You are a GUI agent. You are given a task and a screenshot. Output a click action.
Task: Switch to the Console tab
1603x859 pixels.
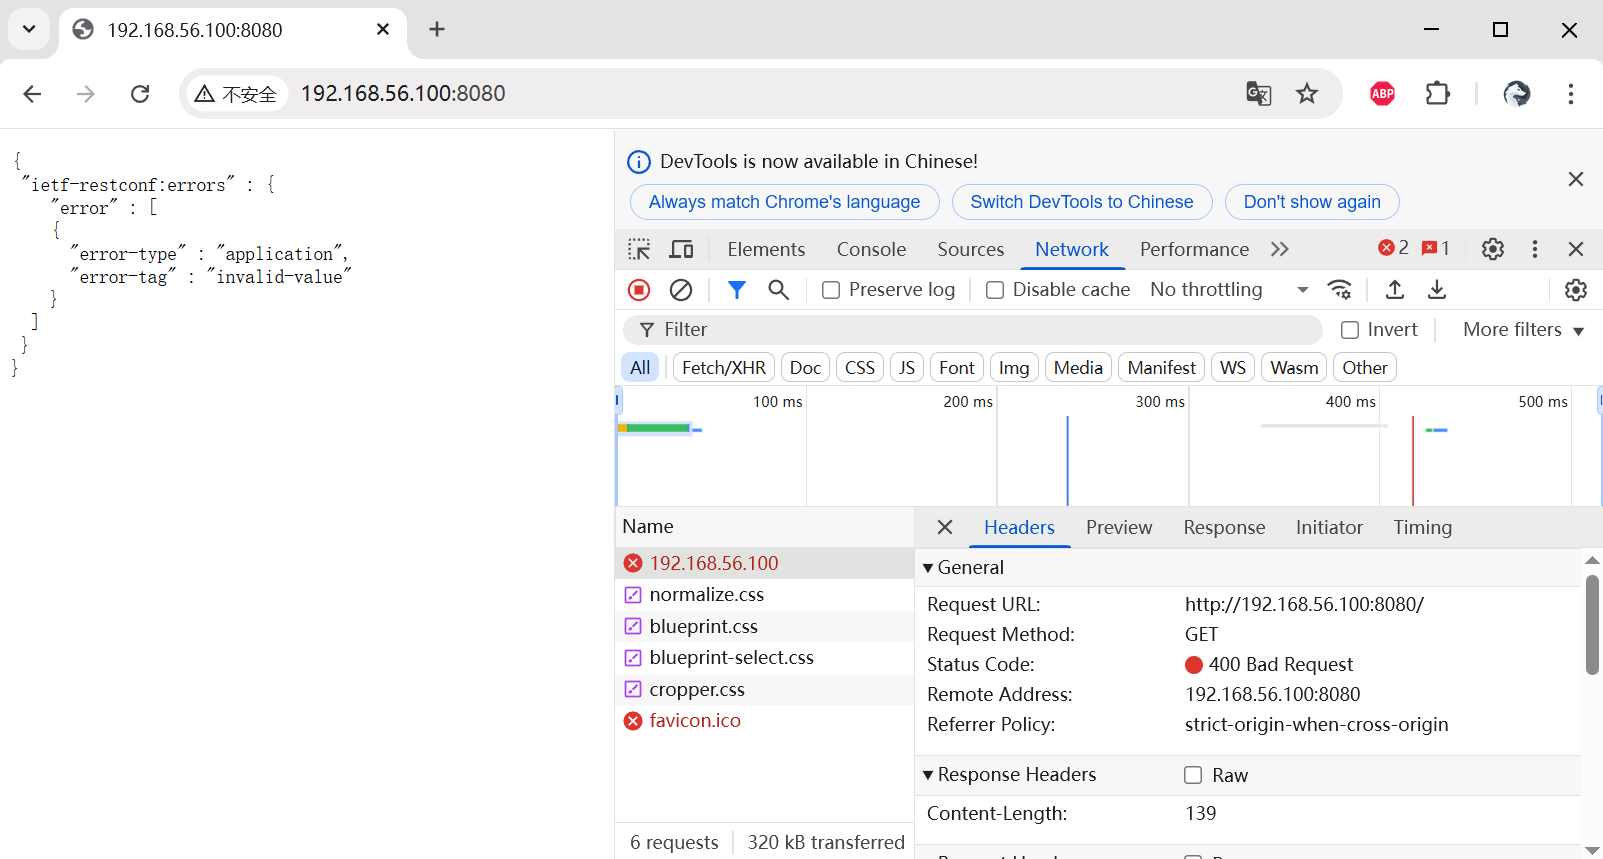click(x=871, y=249)
